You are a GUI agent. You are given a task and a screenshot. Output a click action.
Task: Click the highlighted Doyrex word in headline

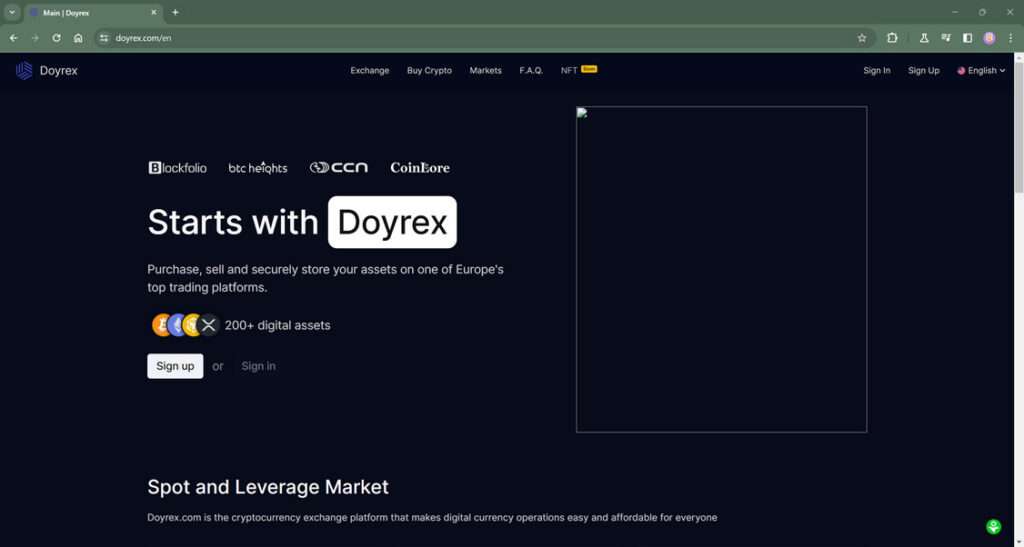click(392, 222)
